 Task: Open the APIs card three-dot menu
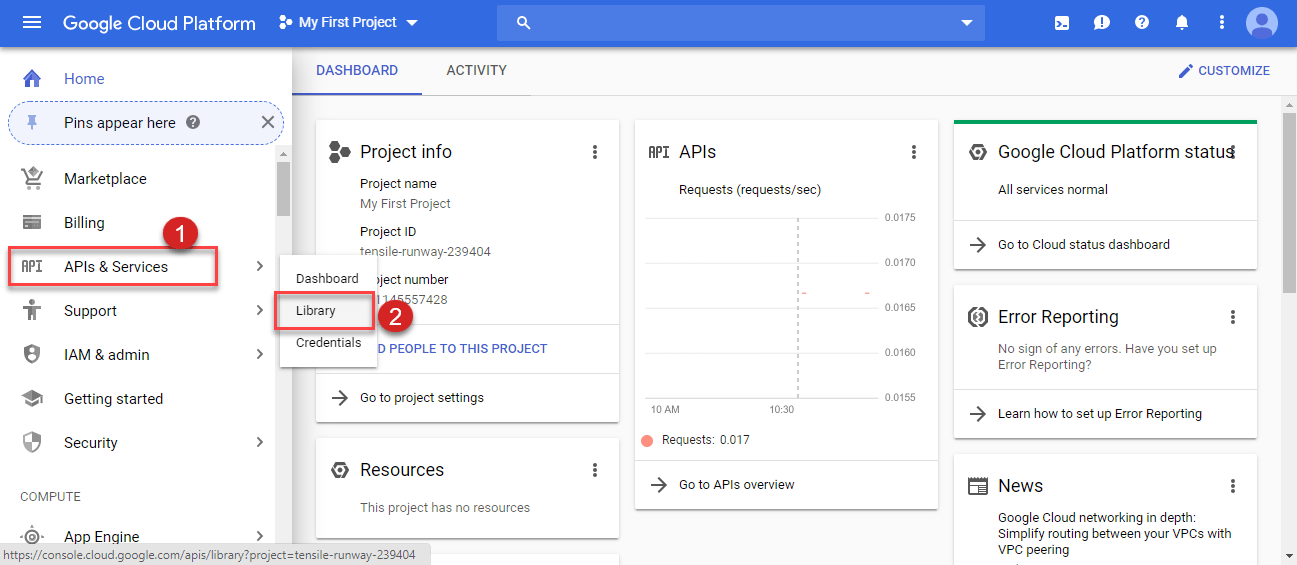(x=913, y=152)
